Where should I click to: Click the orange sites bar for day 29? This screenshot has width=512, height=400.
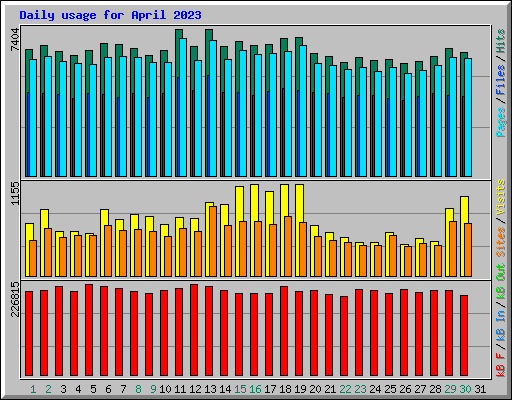(x=453, y=249)
